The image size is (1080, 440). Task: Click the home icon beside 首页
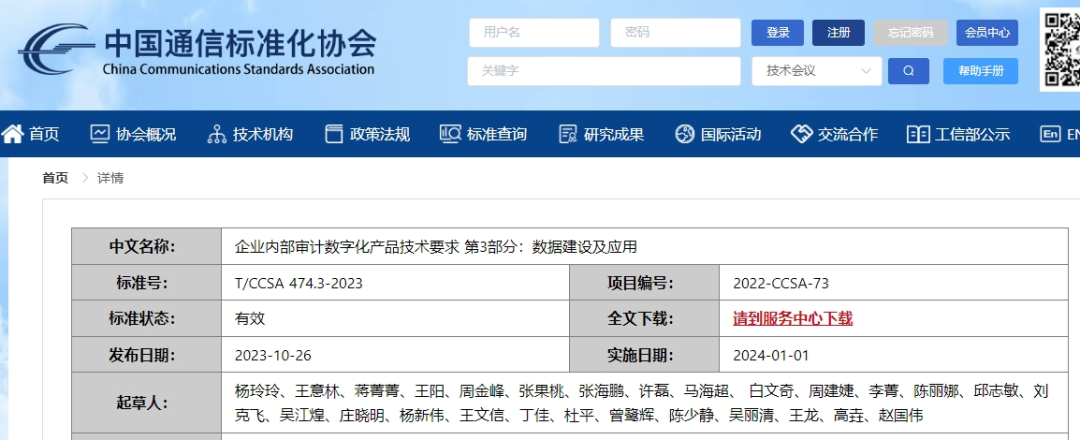pos(12,134)
